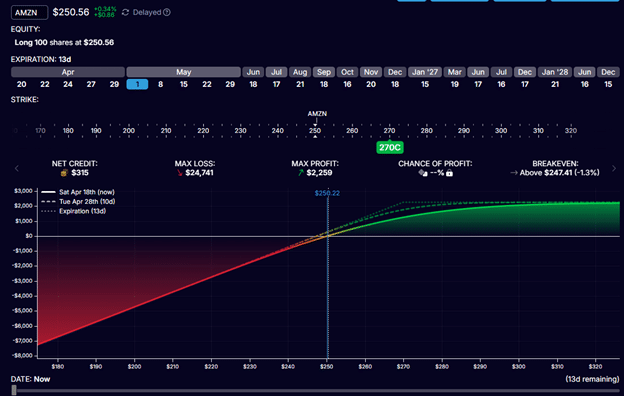Viewport: 624px width, 396px height.
Task: Click the money bag icon under Net Credit
Action: [x=64, y=173]
